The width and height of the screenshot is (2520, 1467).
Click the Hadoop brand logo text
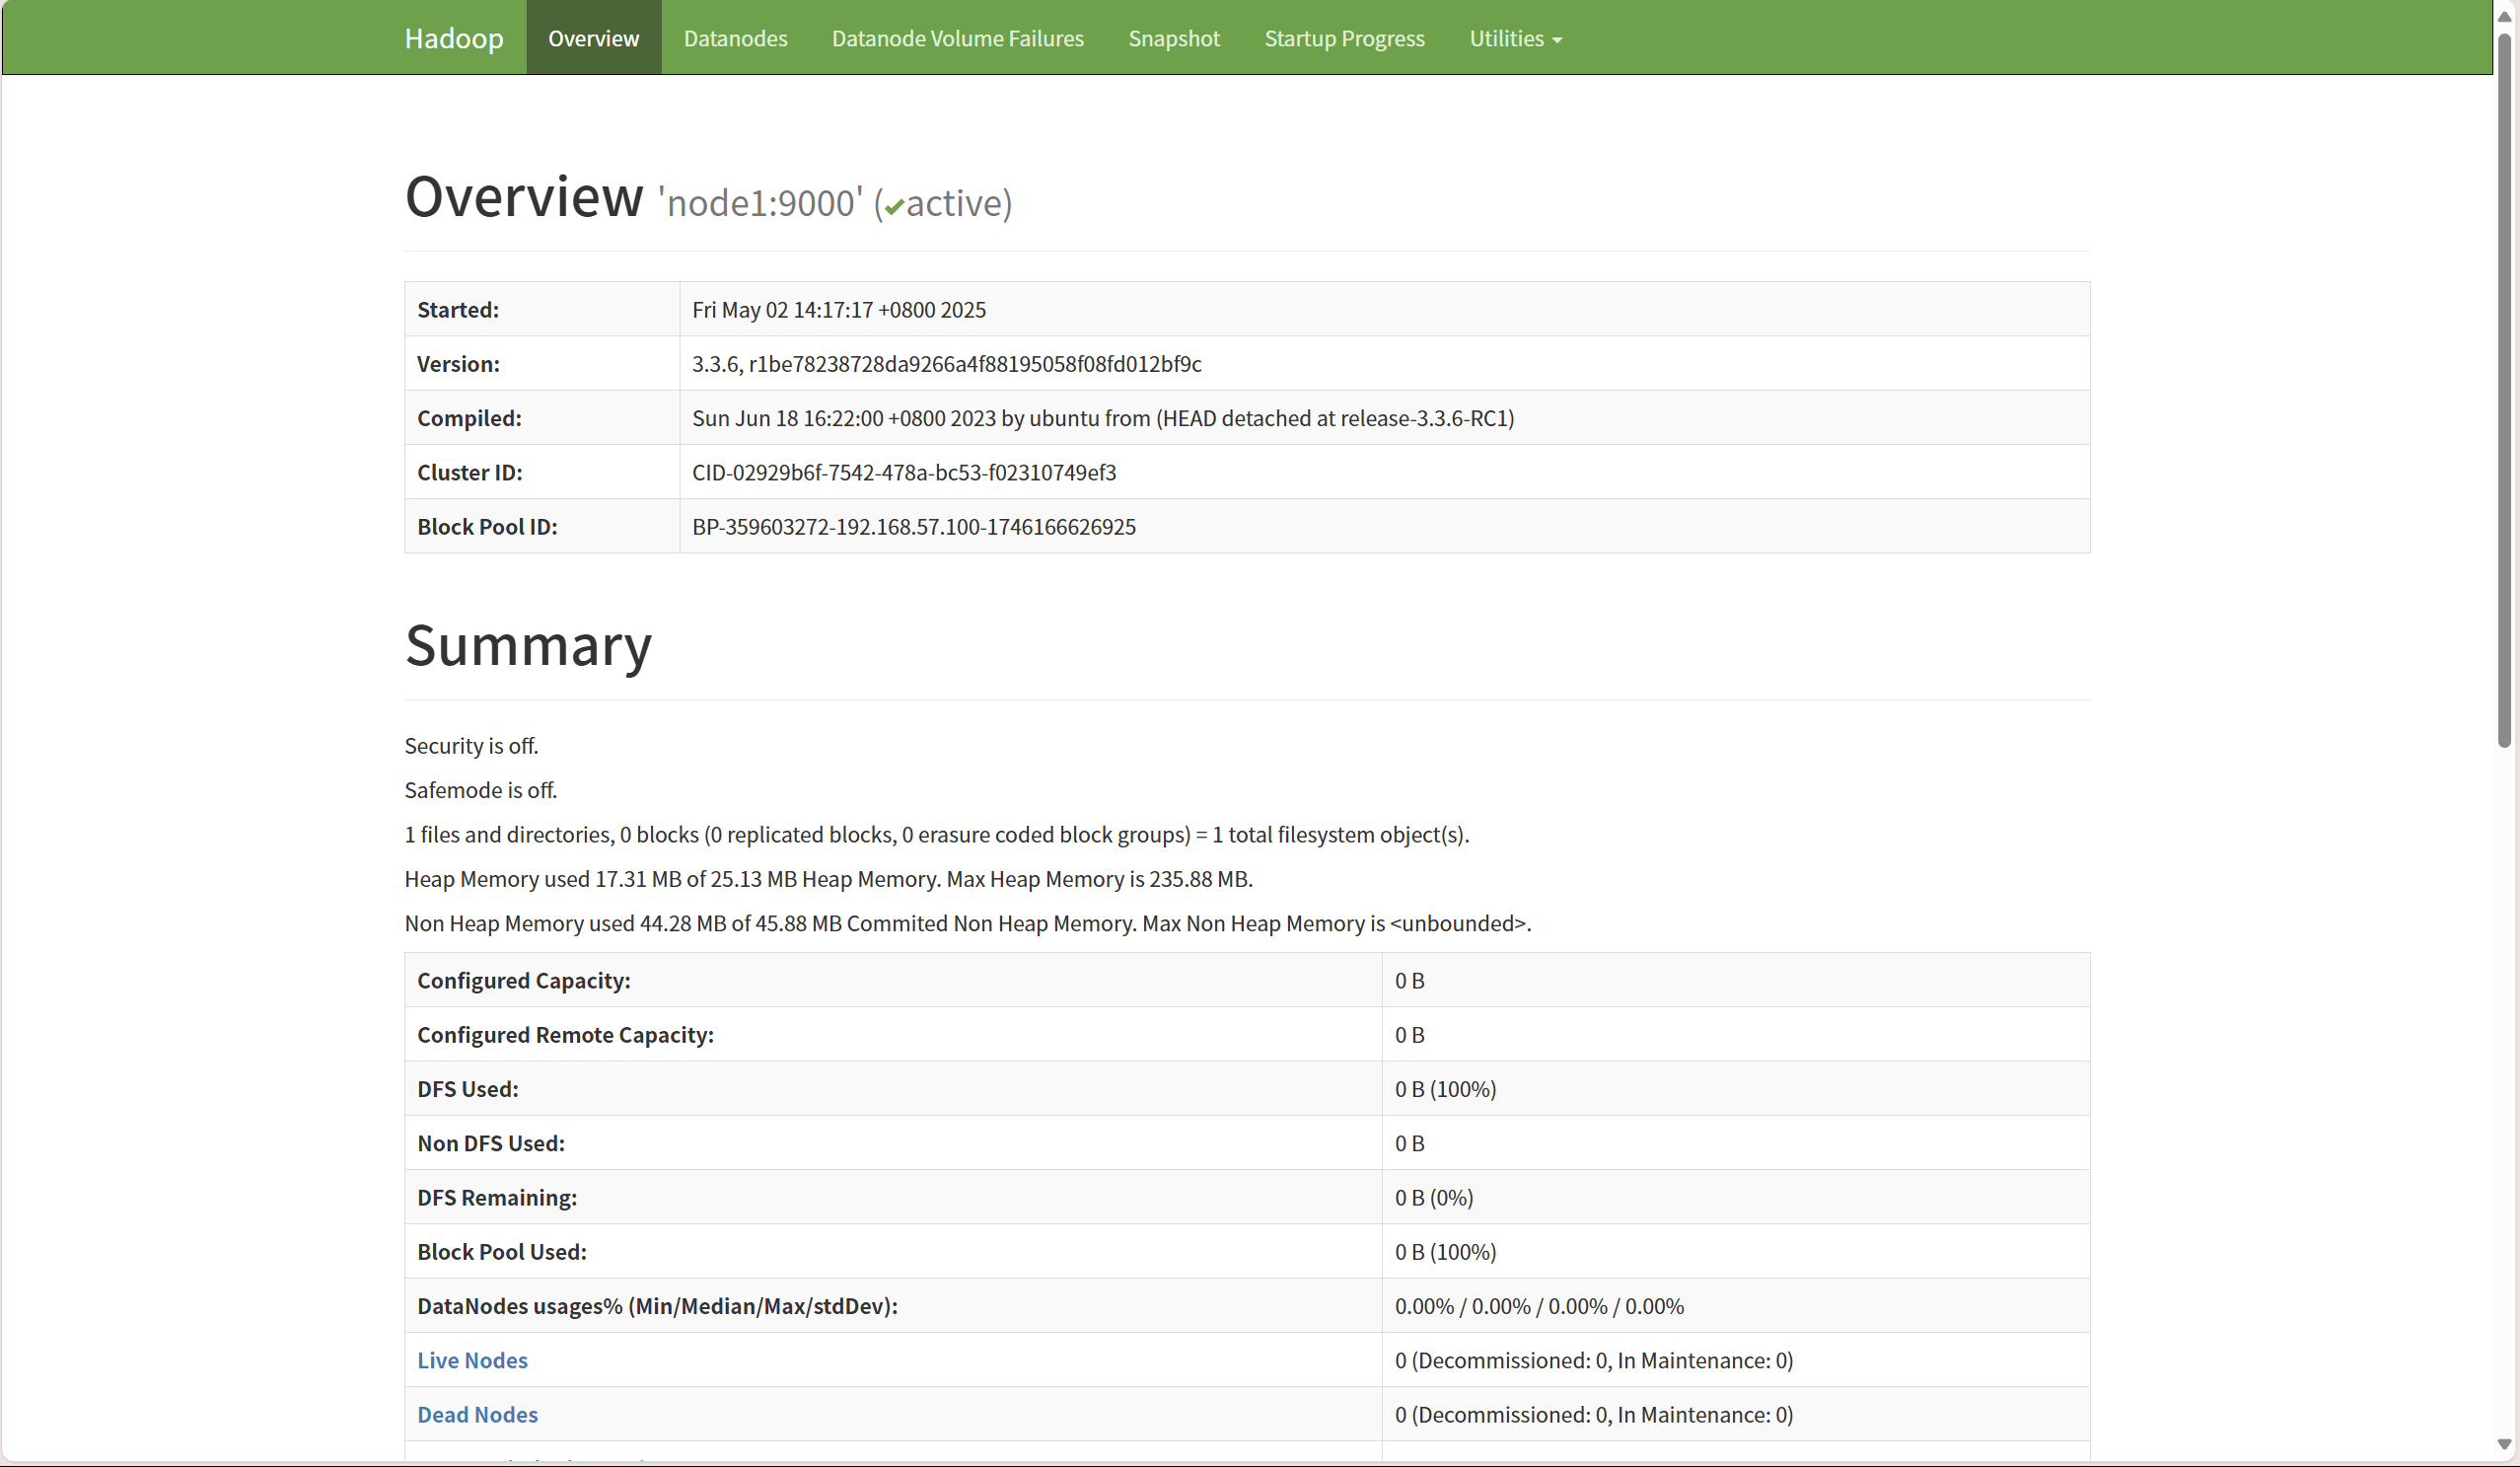(x=453, y=38)
